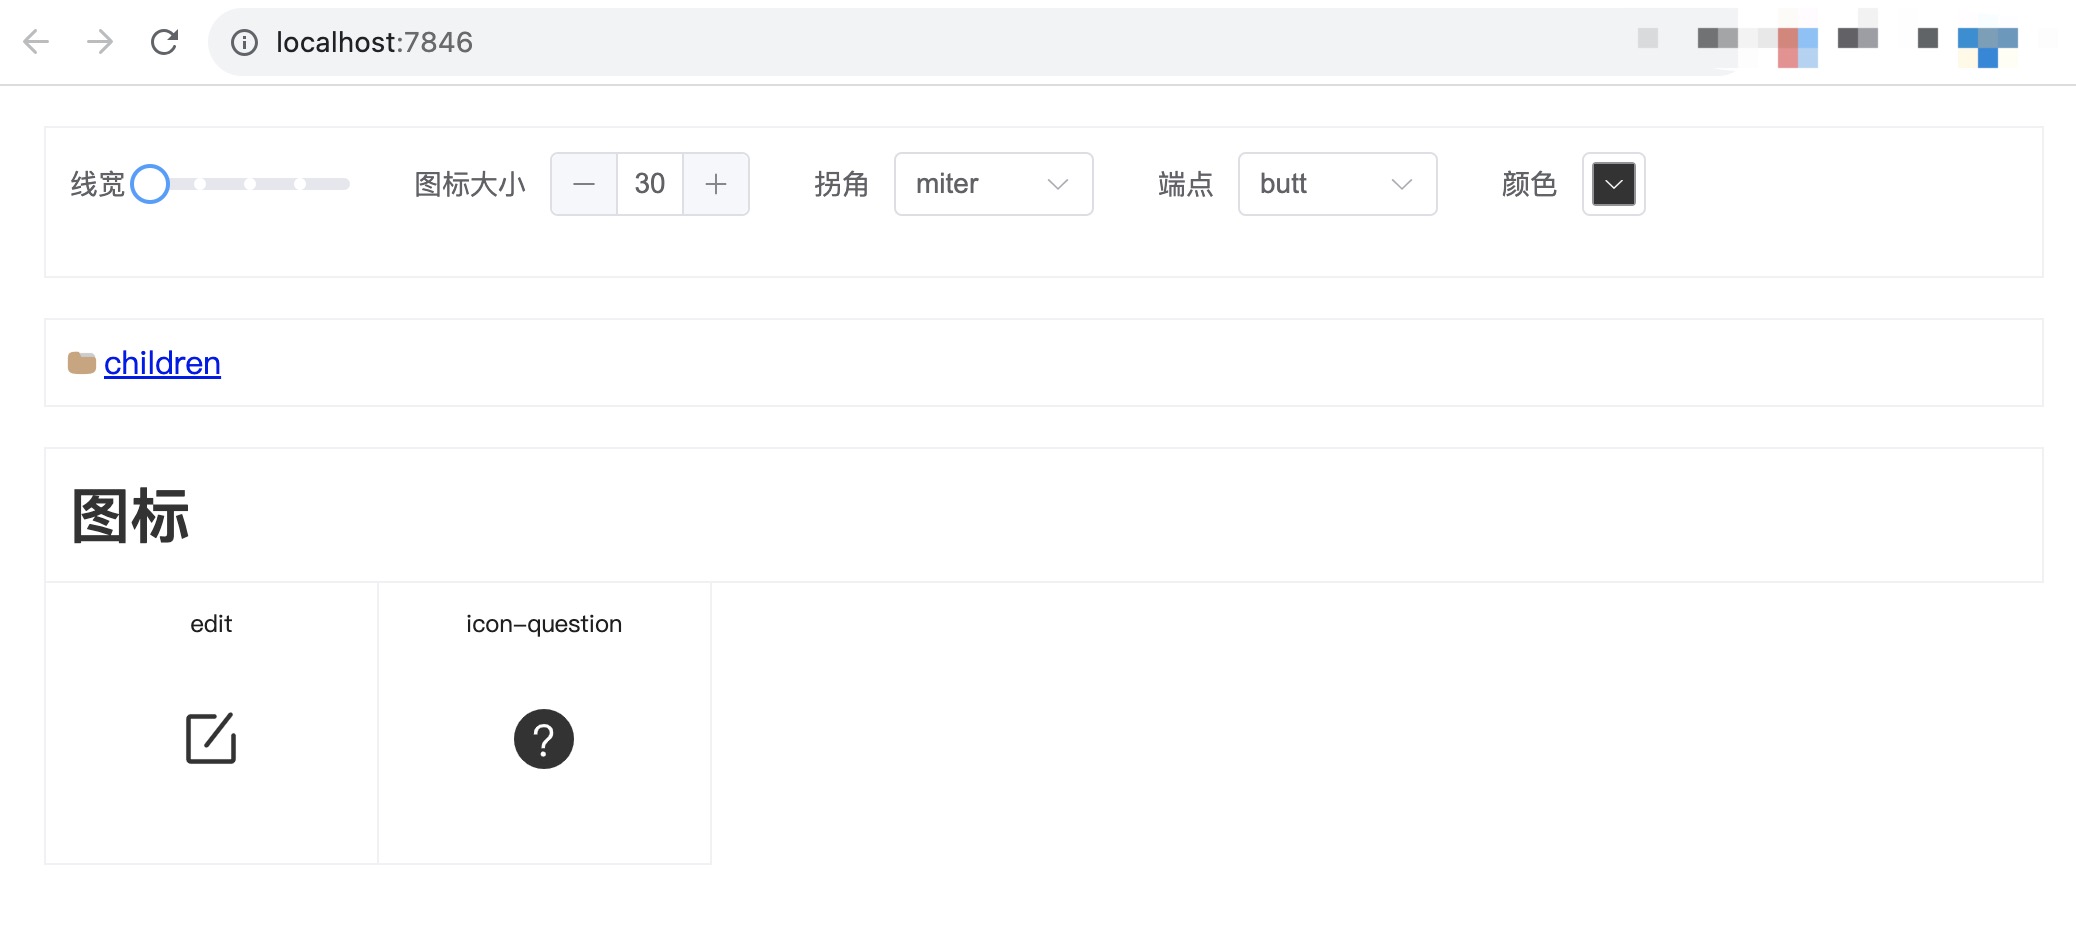
Task: Click the 'edit' icon name label
Action: (211, 624)
